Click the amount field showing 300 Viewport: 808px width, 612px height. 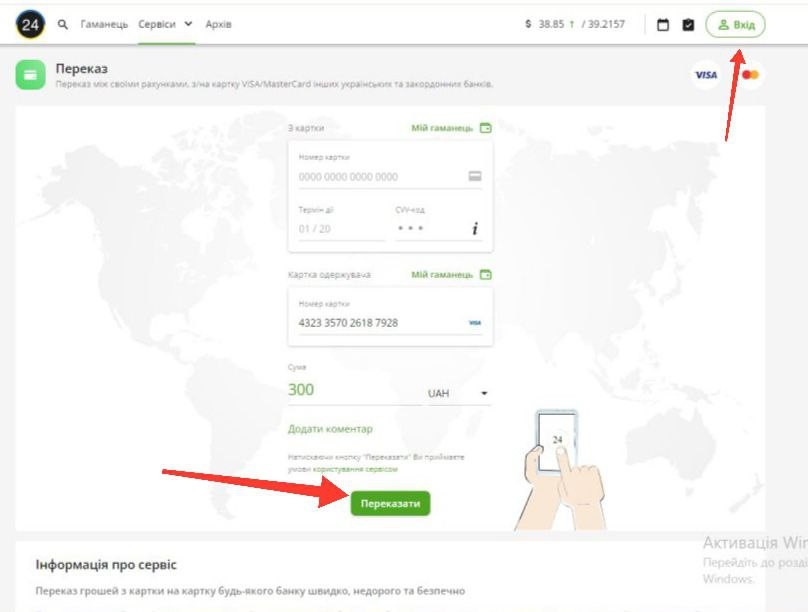350,391
